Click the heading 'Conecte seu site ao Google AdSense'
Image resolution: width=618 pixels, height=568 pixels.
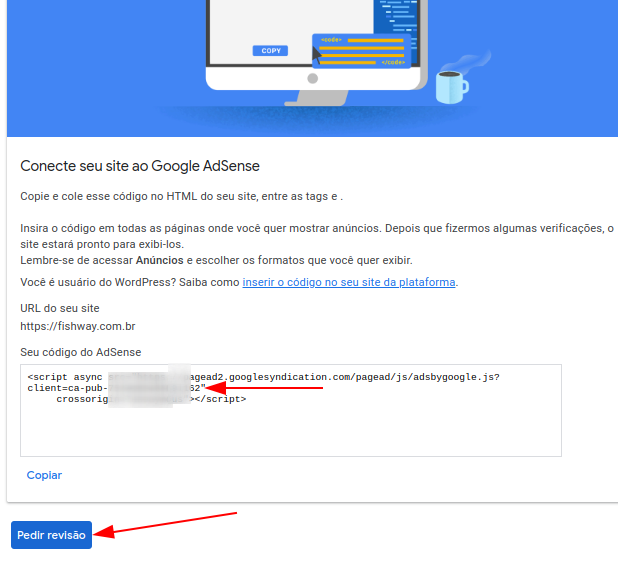[x=140, y=166]
